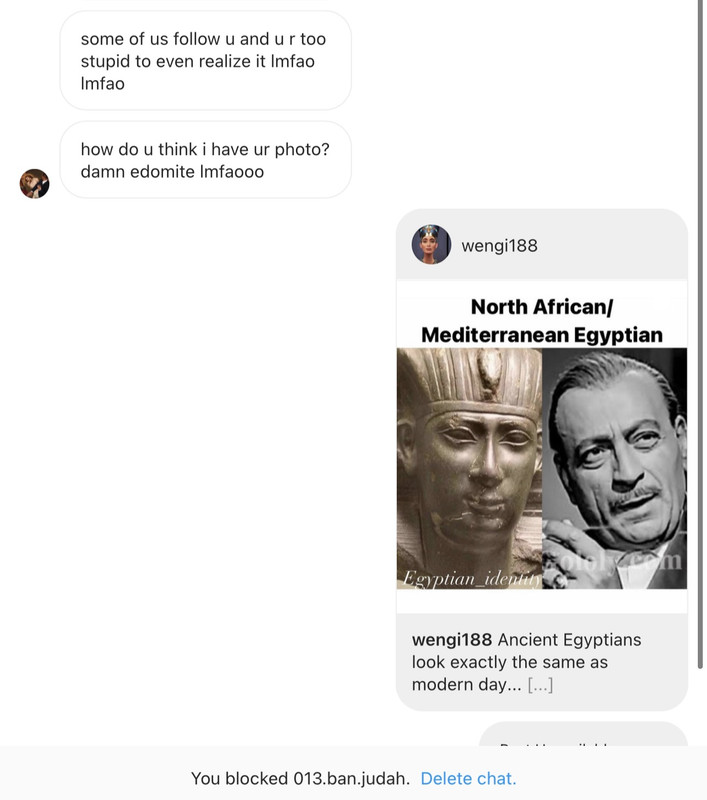The width and height of the screenshot is (707, 800).
Task: Tap the wengi188 profile picture in shared post
Action: (431, 244)
